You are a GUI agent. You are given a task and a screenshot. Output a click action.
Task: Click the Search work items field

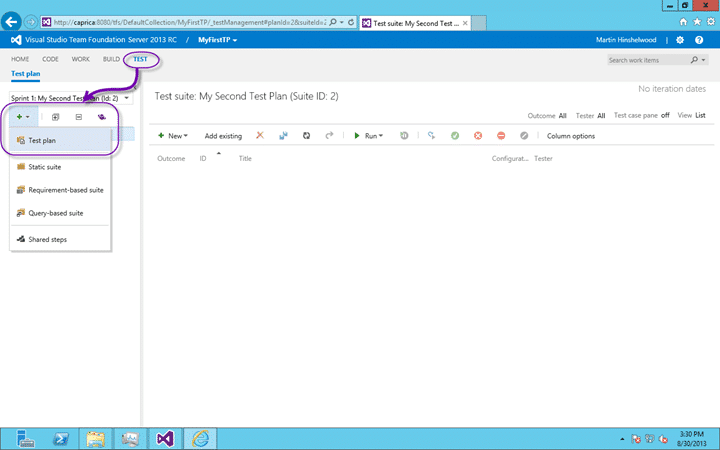647,60
